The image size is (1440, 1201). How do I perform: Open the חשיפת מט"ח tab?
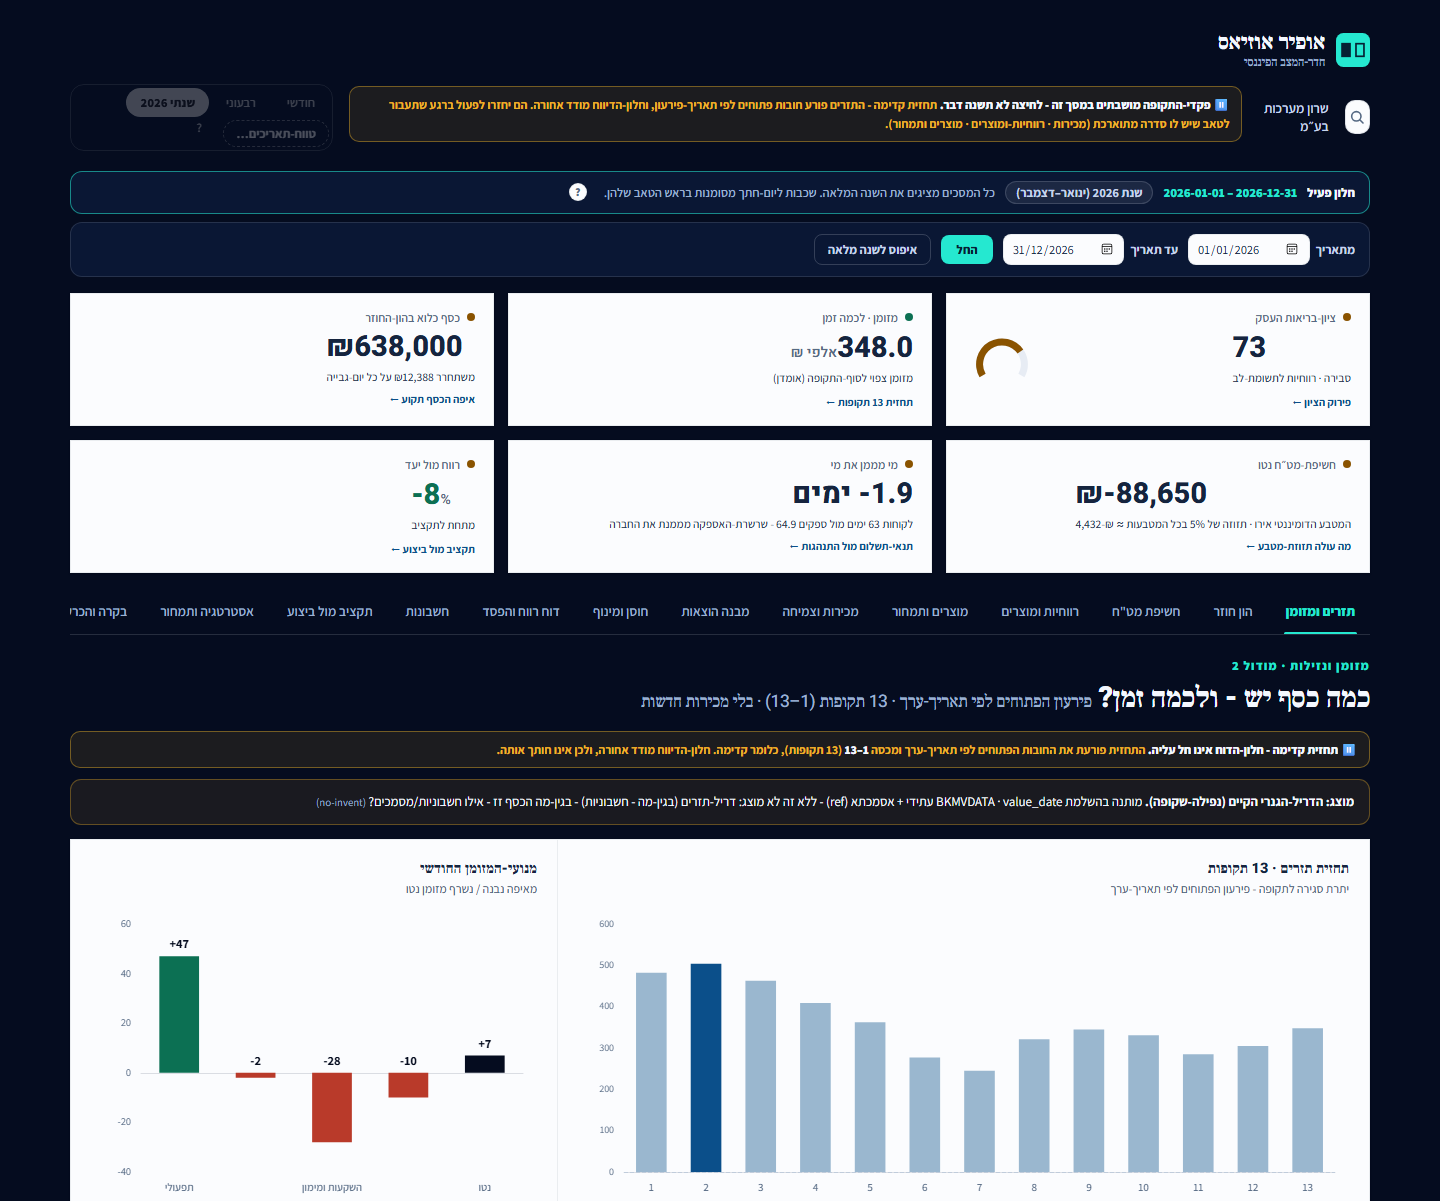1146,611
